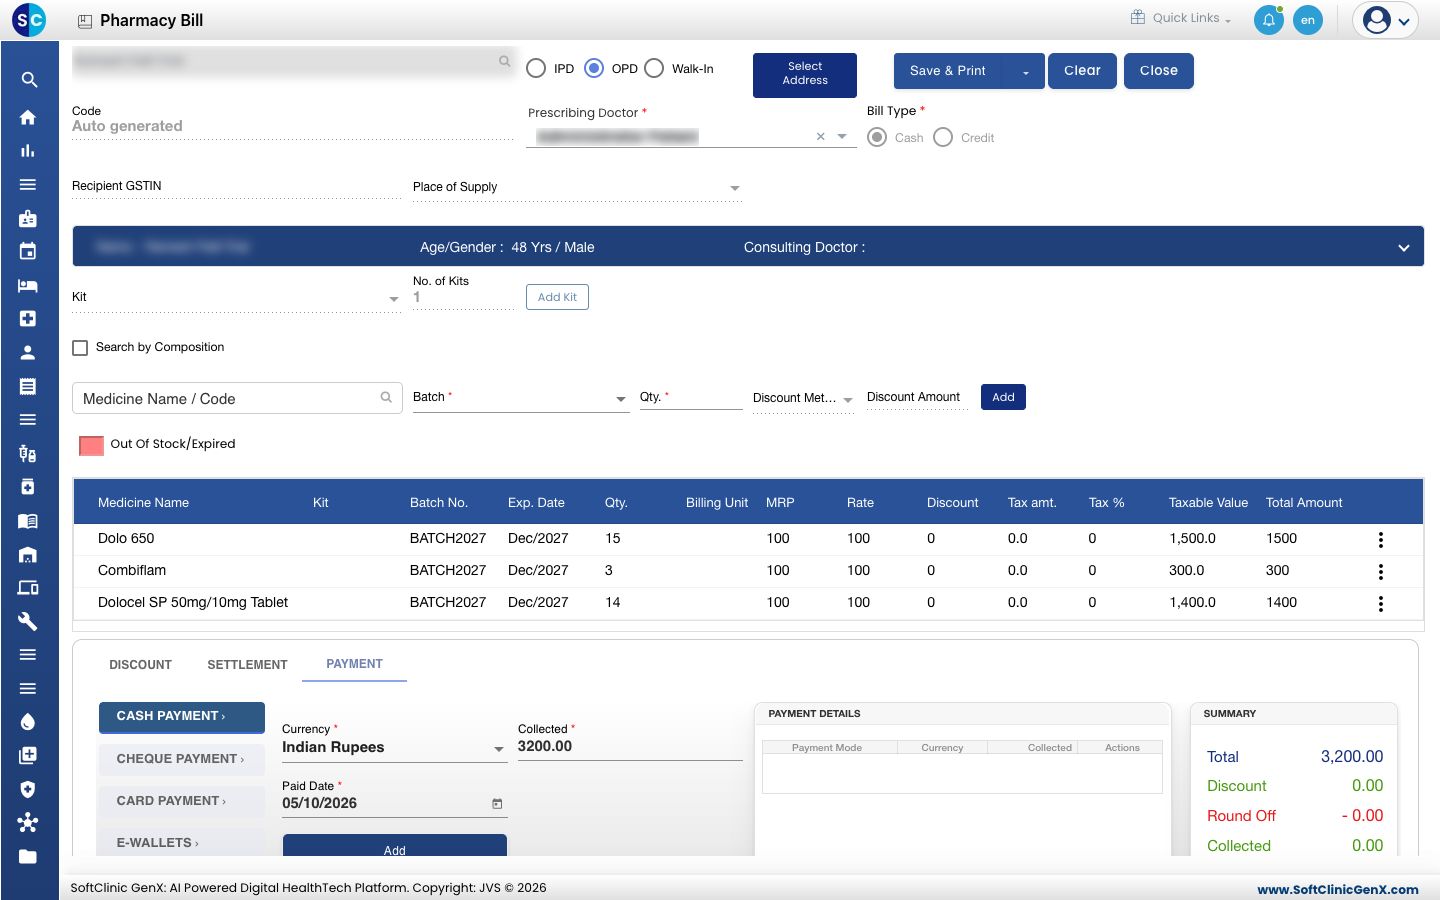Open the medicine bottle icon in sidebar
This screenshot has height=900, width=1440.
28,487
